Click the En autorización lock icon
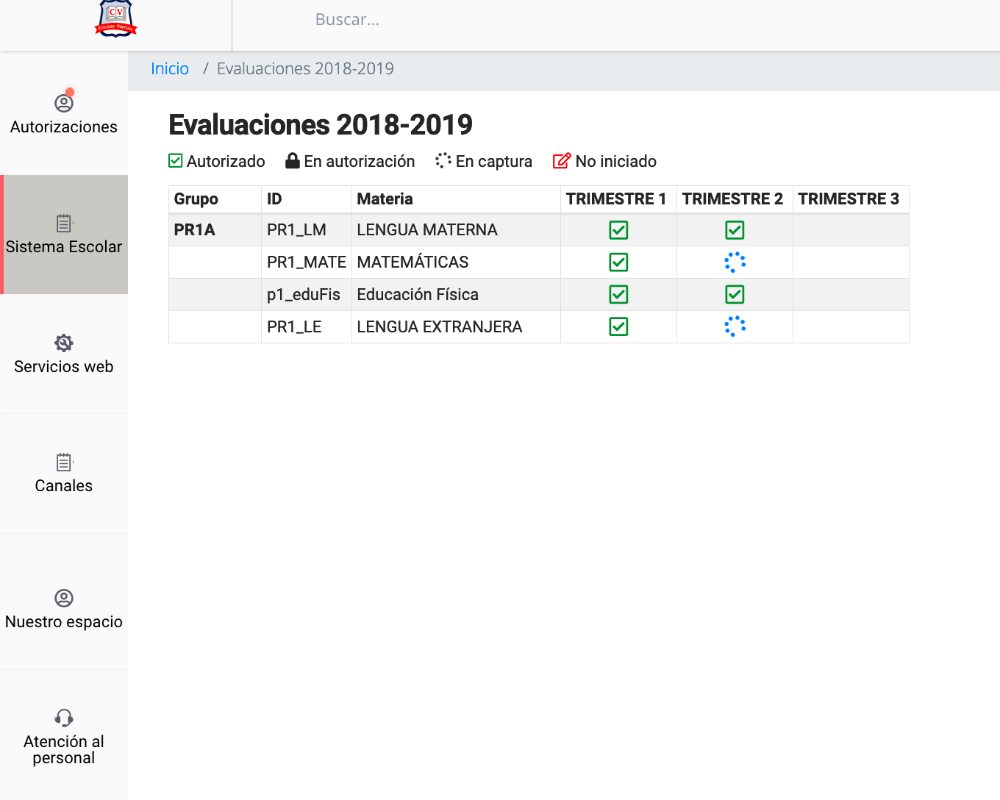Viewport: 1000px width, 800px height. point(292,161)
